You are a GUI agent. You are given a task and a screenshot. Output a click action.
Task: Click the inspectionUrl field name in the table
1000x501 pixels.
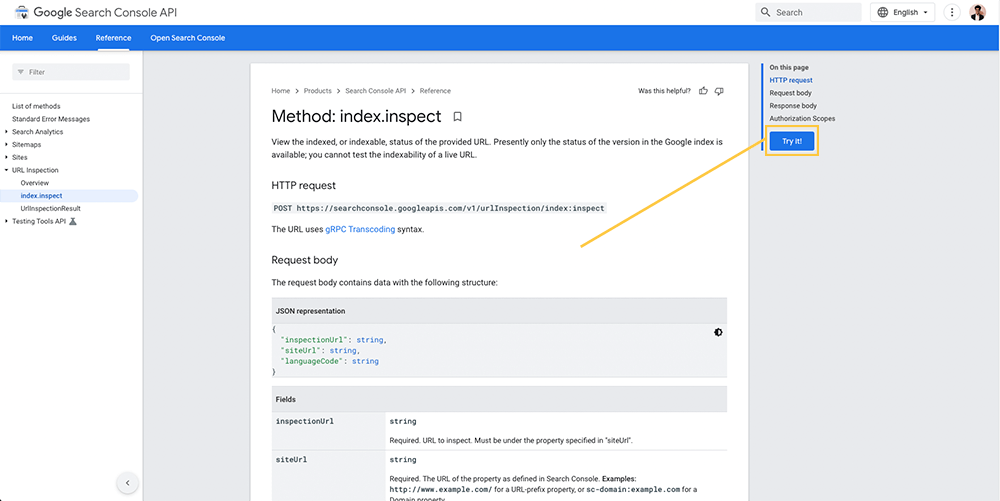click(305, 421)
